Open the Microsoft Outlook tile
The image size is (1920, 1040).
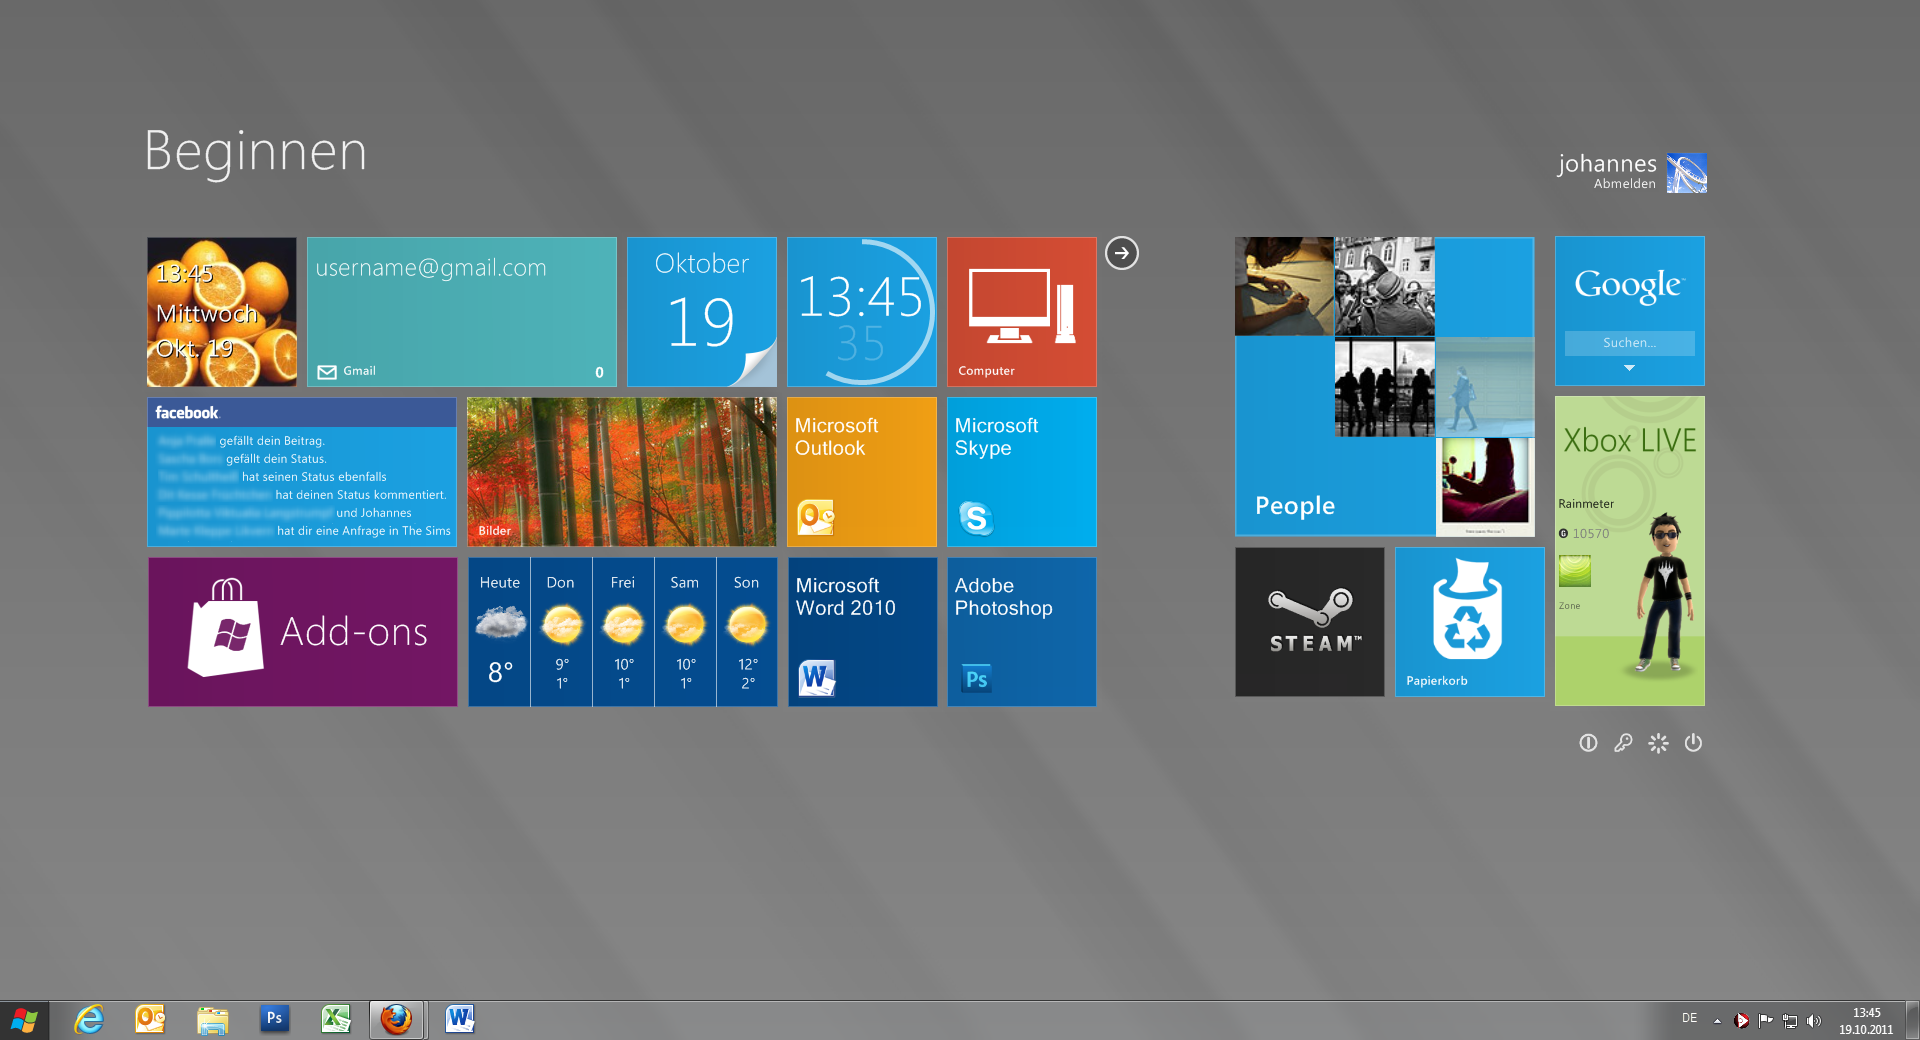[861, 471]
